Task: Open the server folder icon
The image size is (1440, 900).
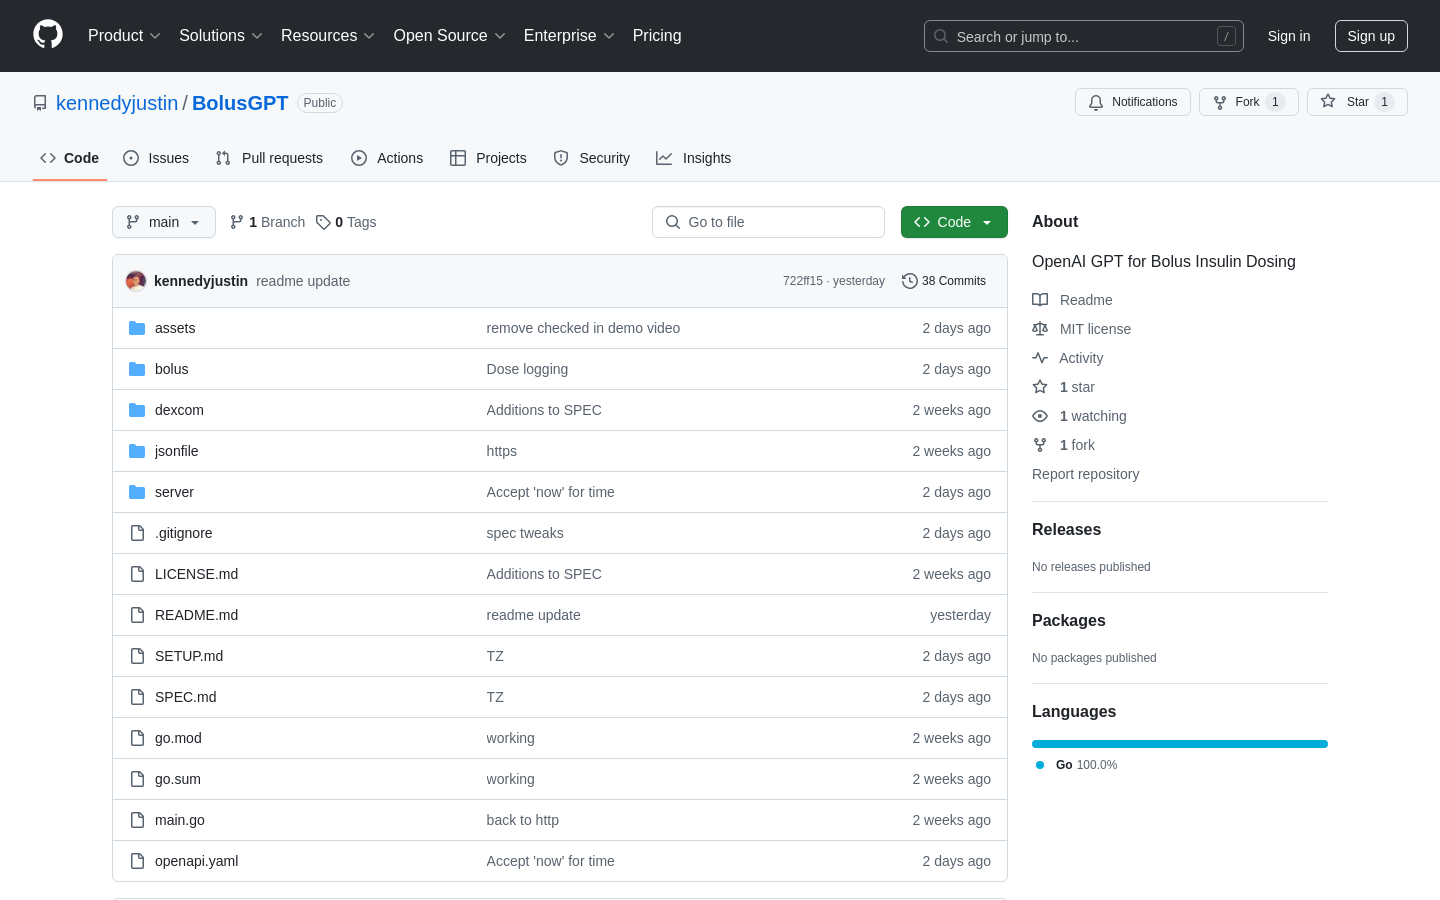Action: [137, 492]
